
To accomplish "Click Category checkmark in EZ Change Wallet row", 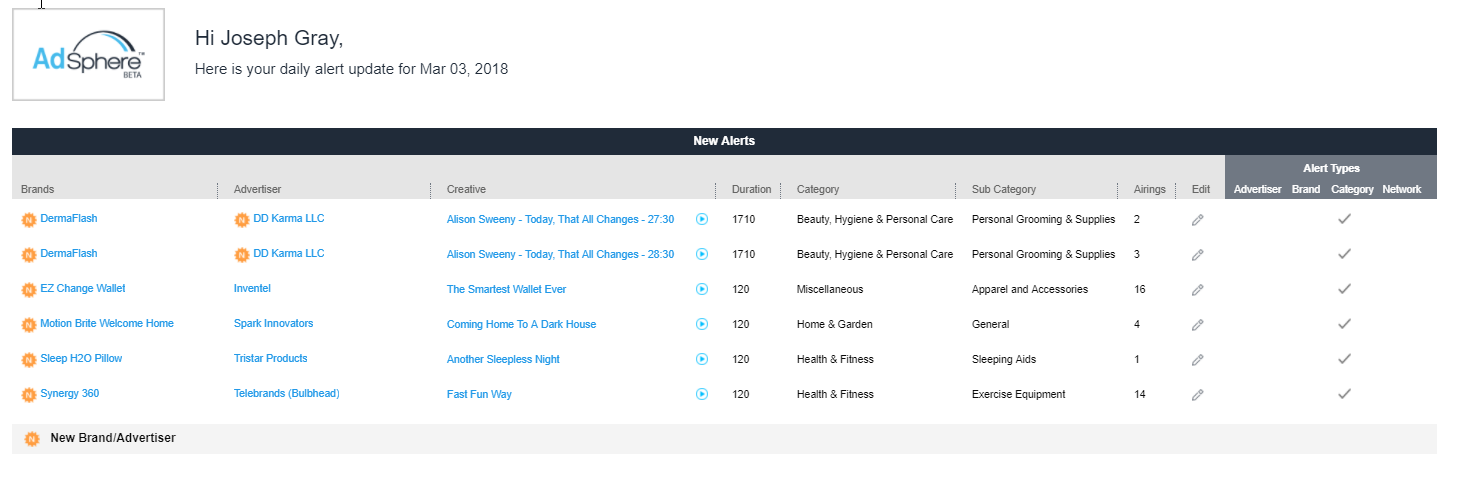I will (1345, 289).
